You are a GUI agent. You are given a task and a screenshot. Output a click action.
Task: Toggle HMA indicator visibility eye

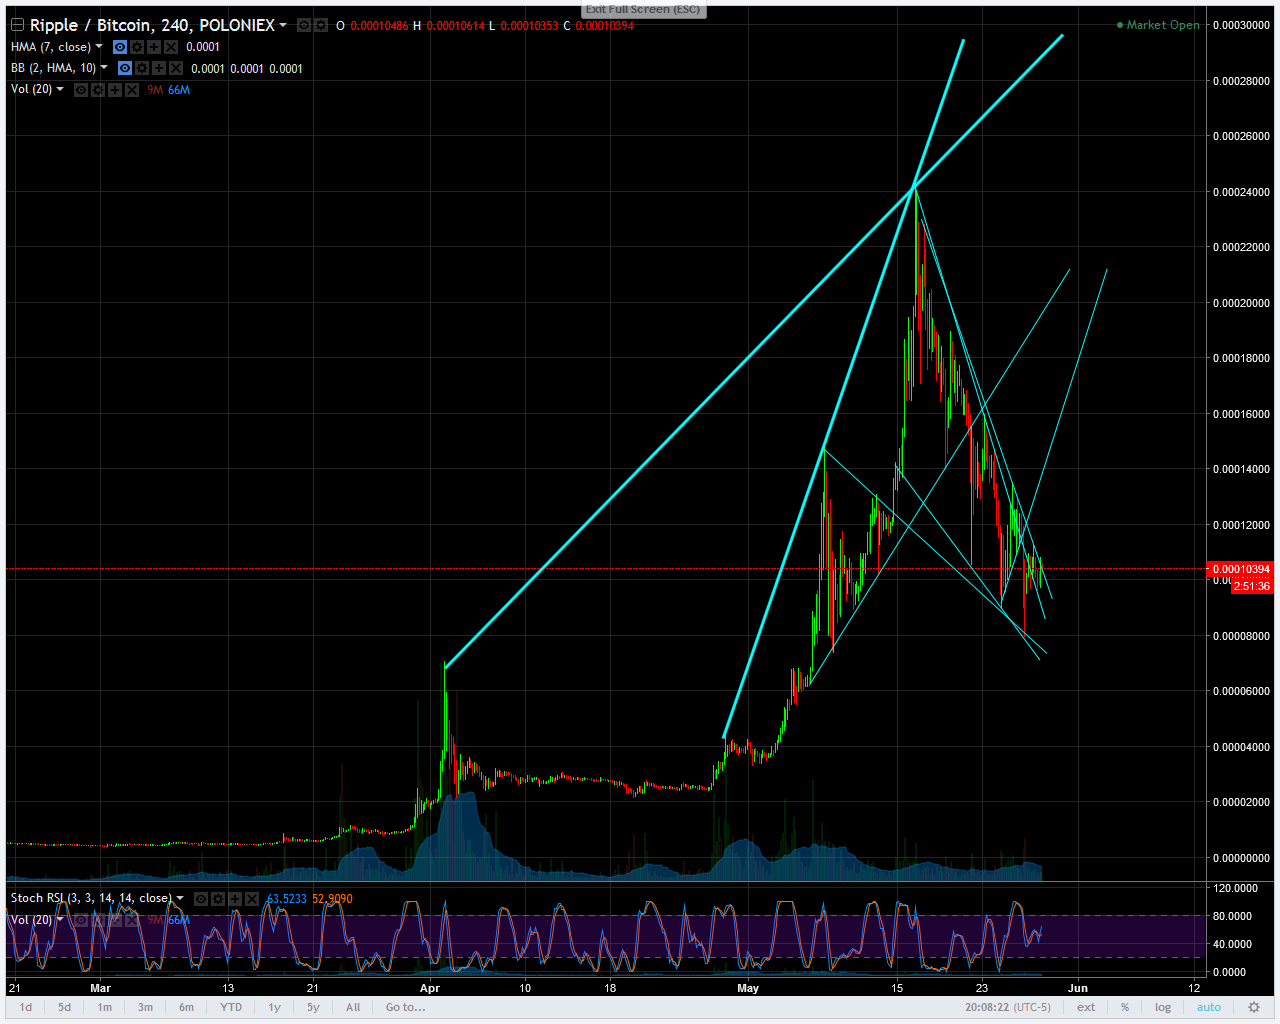point(119,46)
